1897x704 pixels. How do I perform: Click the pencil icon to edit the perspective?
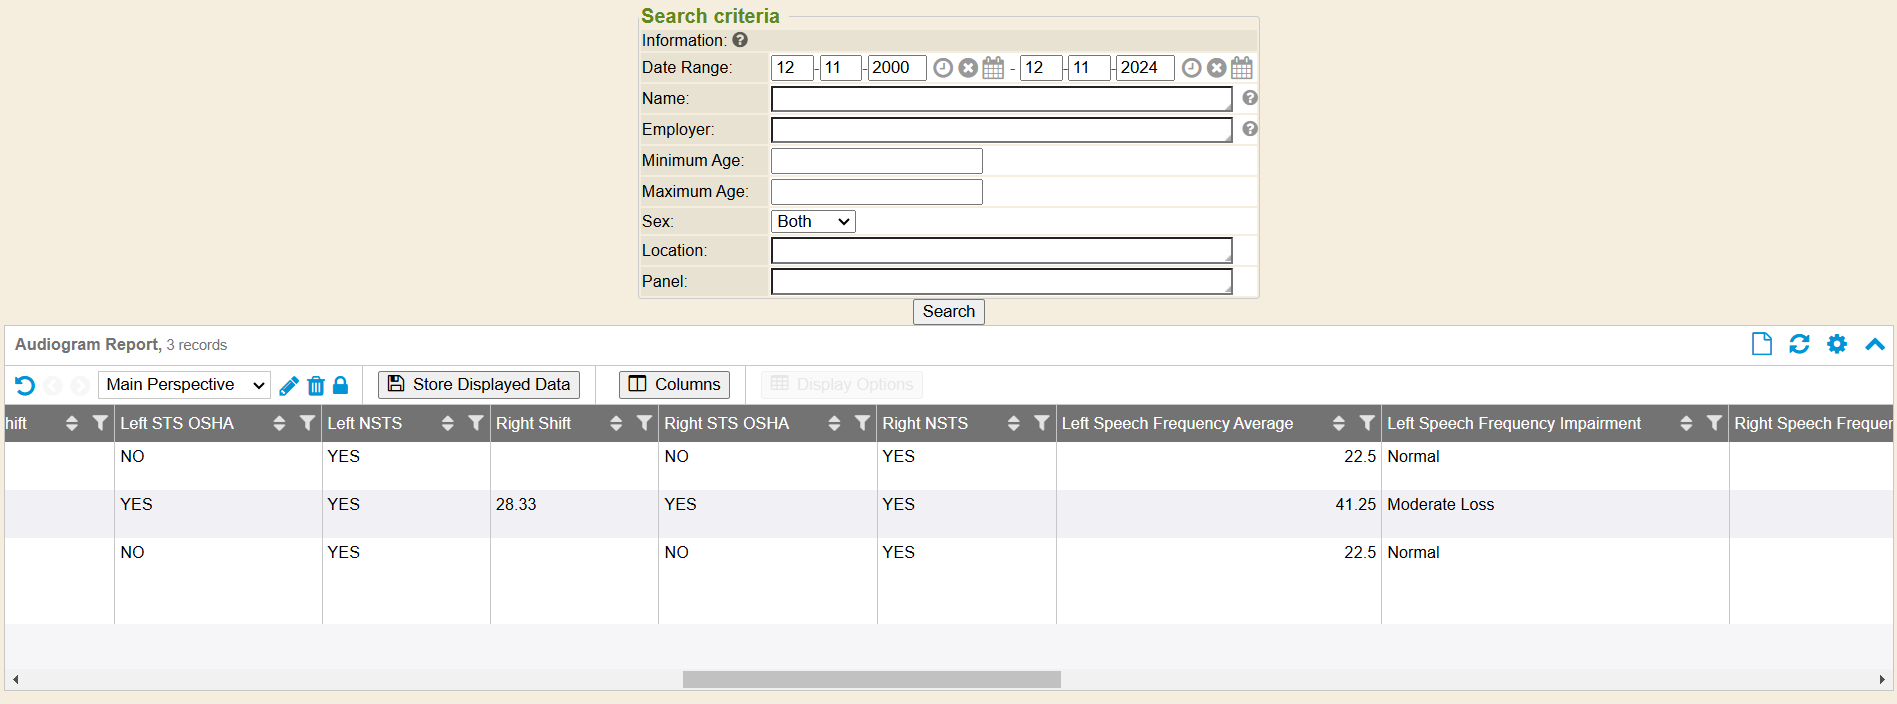[289, 386]
